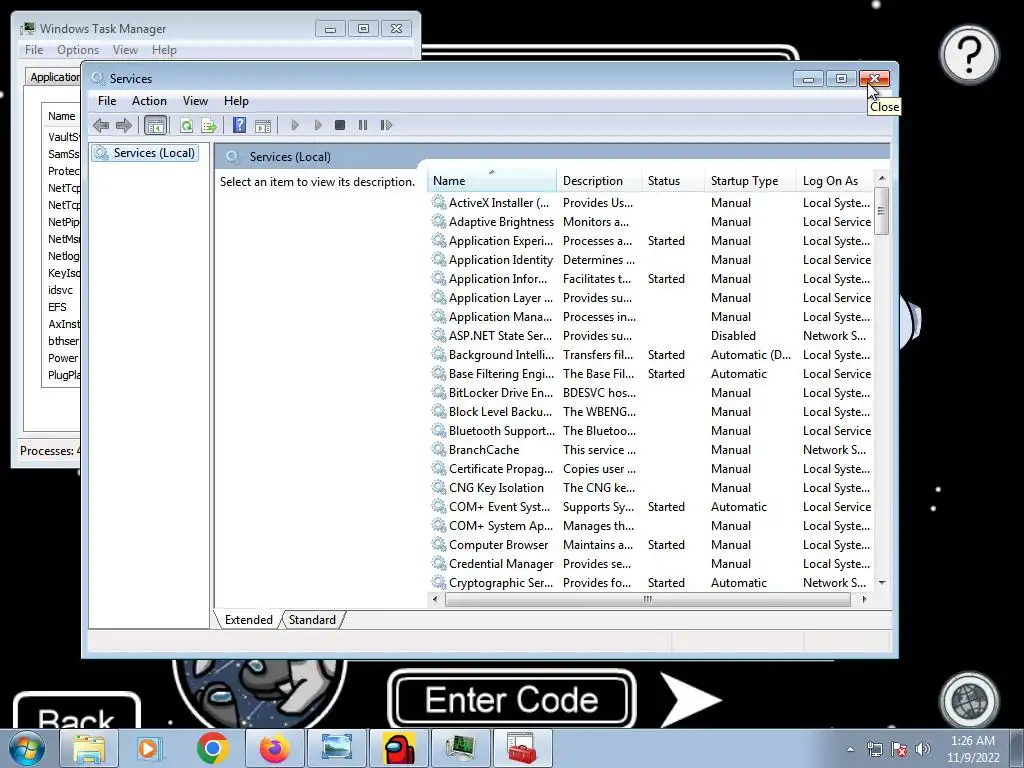Click the Applications tab in Task Manager
1024x768 pixels.
pyautogui.click(x=54, y=77)
